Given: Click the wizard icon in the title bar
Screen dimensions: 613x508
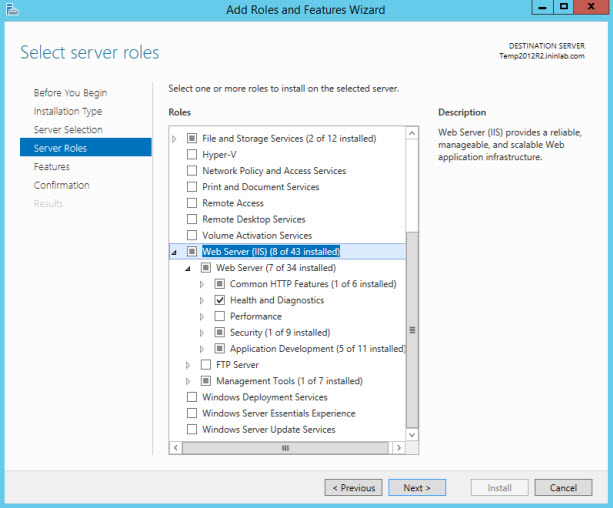Looking at the screenshot, I should (x=9, y=9).
